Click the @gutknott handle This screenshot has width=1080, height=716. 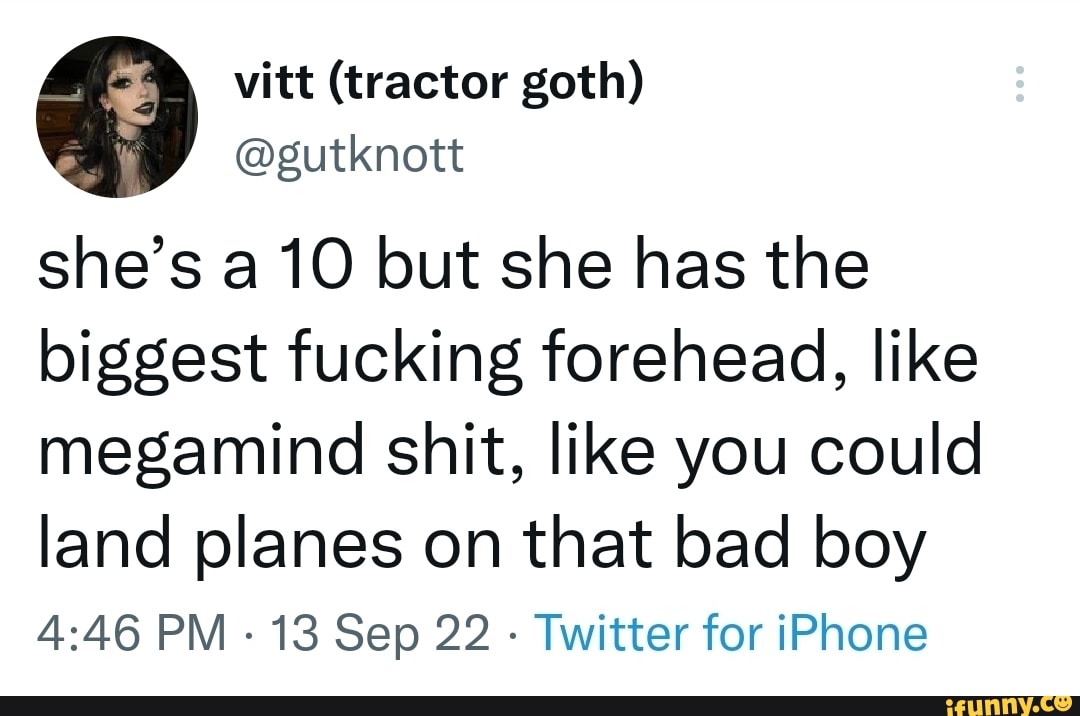click(x=351, y=154)
